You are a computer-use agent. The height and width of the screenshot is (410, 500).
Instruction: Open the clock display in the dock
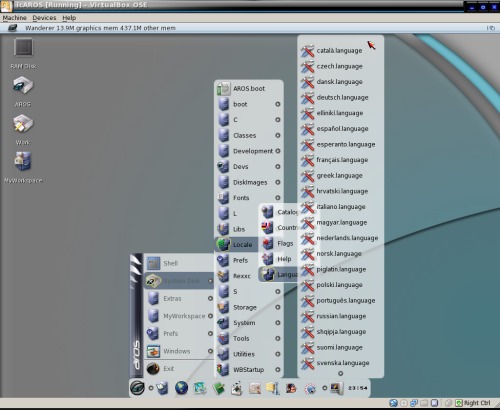[358, 388]
